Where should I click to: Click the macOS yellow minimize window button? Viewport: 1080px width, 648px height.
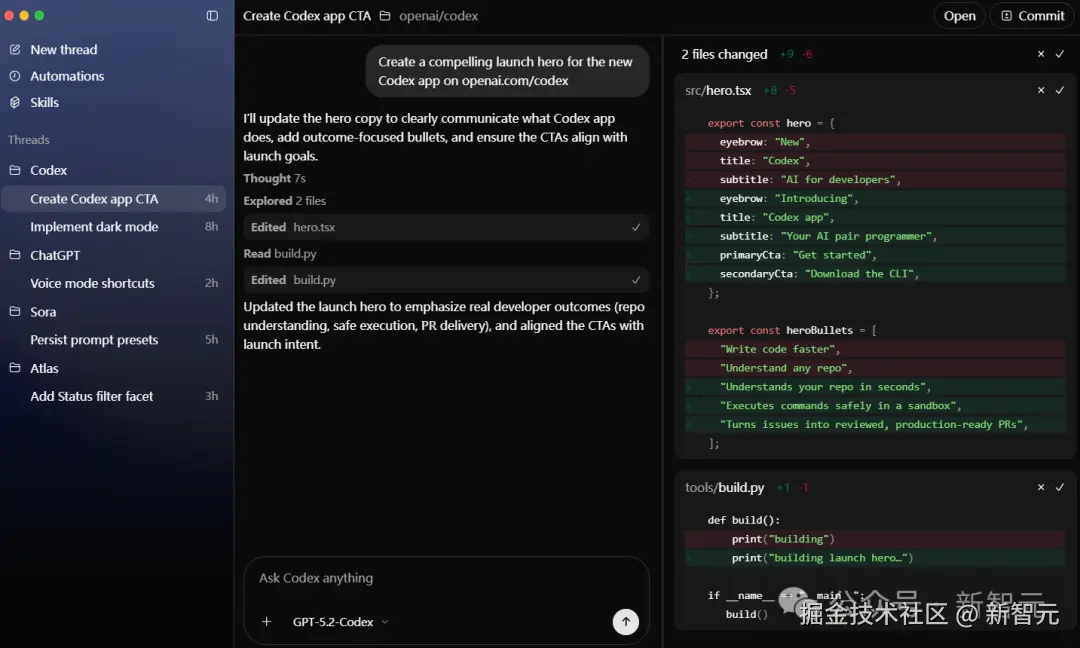click(24, 15)
